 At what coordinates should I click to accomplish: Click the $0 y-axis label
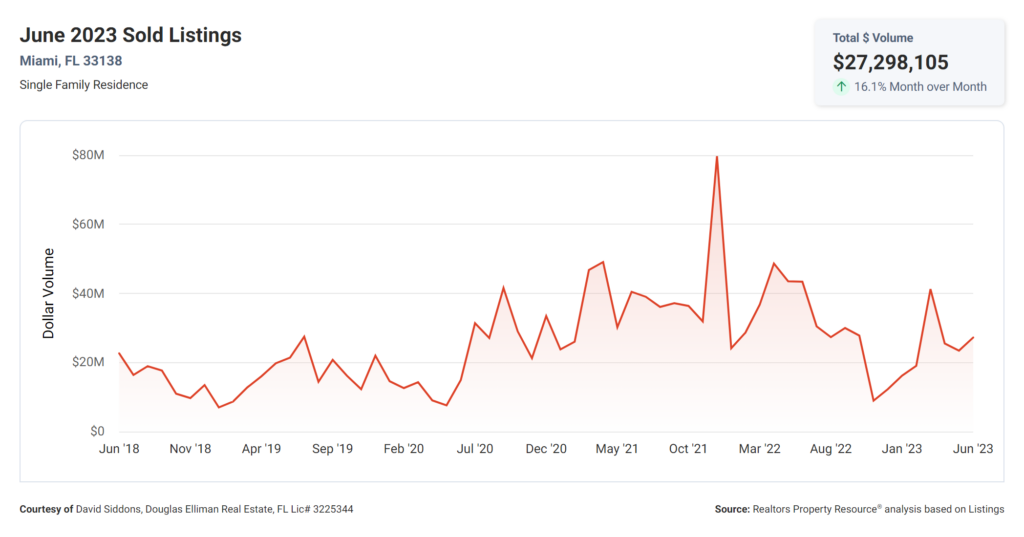[97, 431]
